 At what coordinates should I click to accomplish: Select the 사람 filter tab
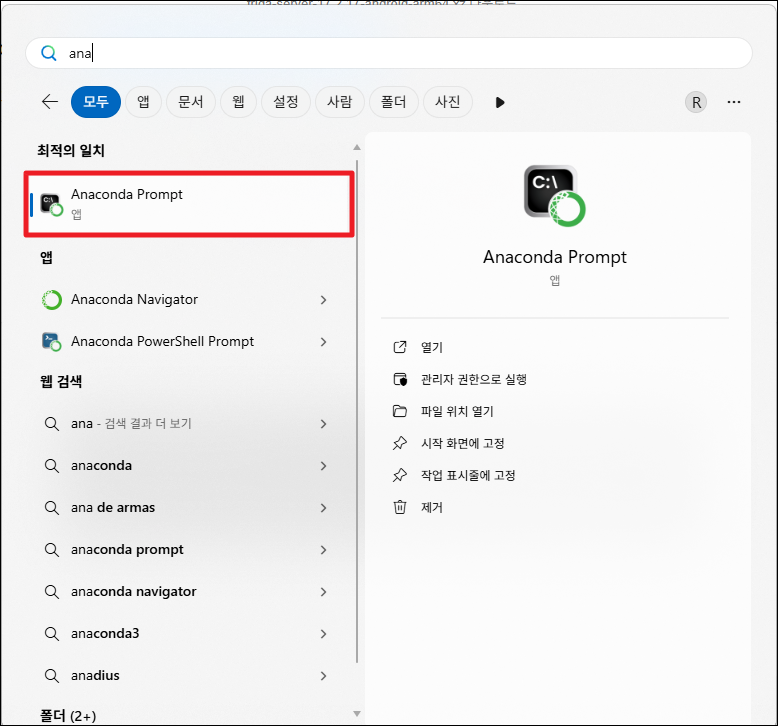tap(340, 102)
